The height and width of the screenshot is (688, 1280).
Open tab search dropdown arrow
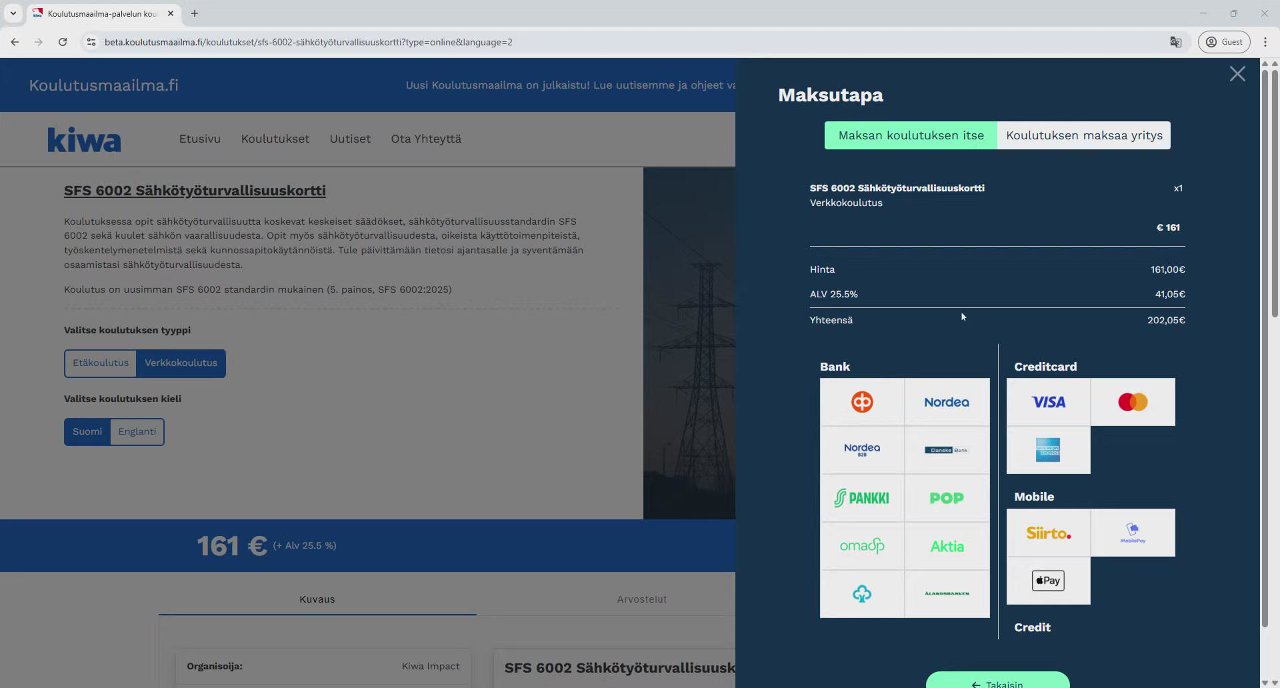coord(13,14)
